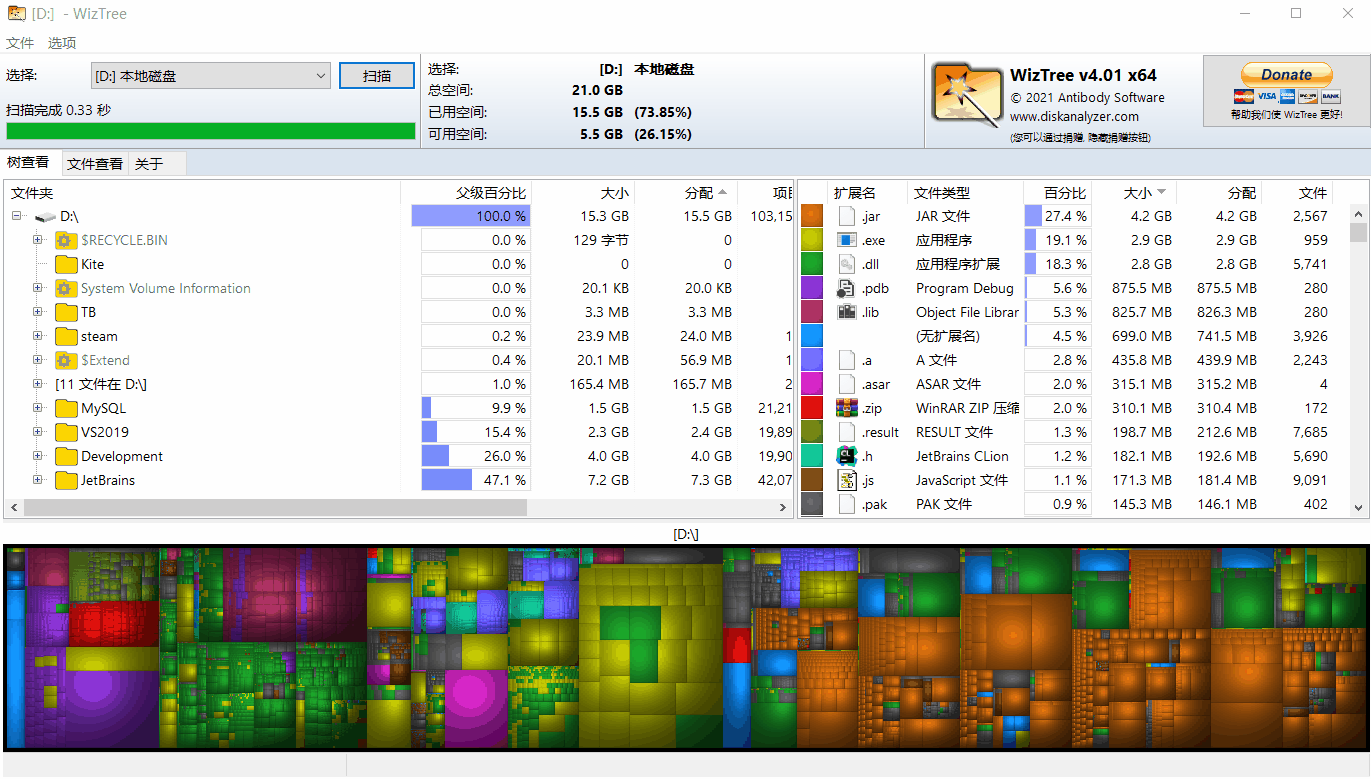Click the www.diskanalyzer.com text
Screen dimensions: 1371x779
[1074, 116]
